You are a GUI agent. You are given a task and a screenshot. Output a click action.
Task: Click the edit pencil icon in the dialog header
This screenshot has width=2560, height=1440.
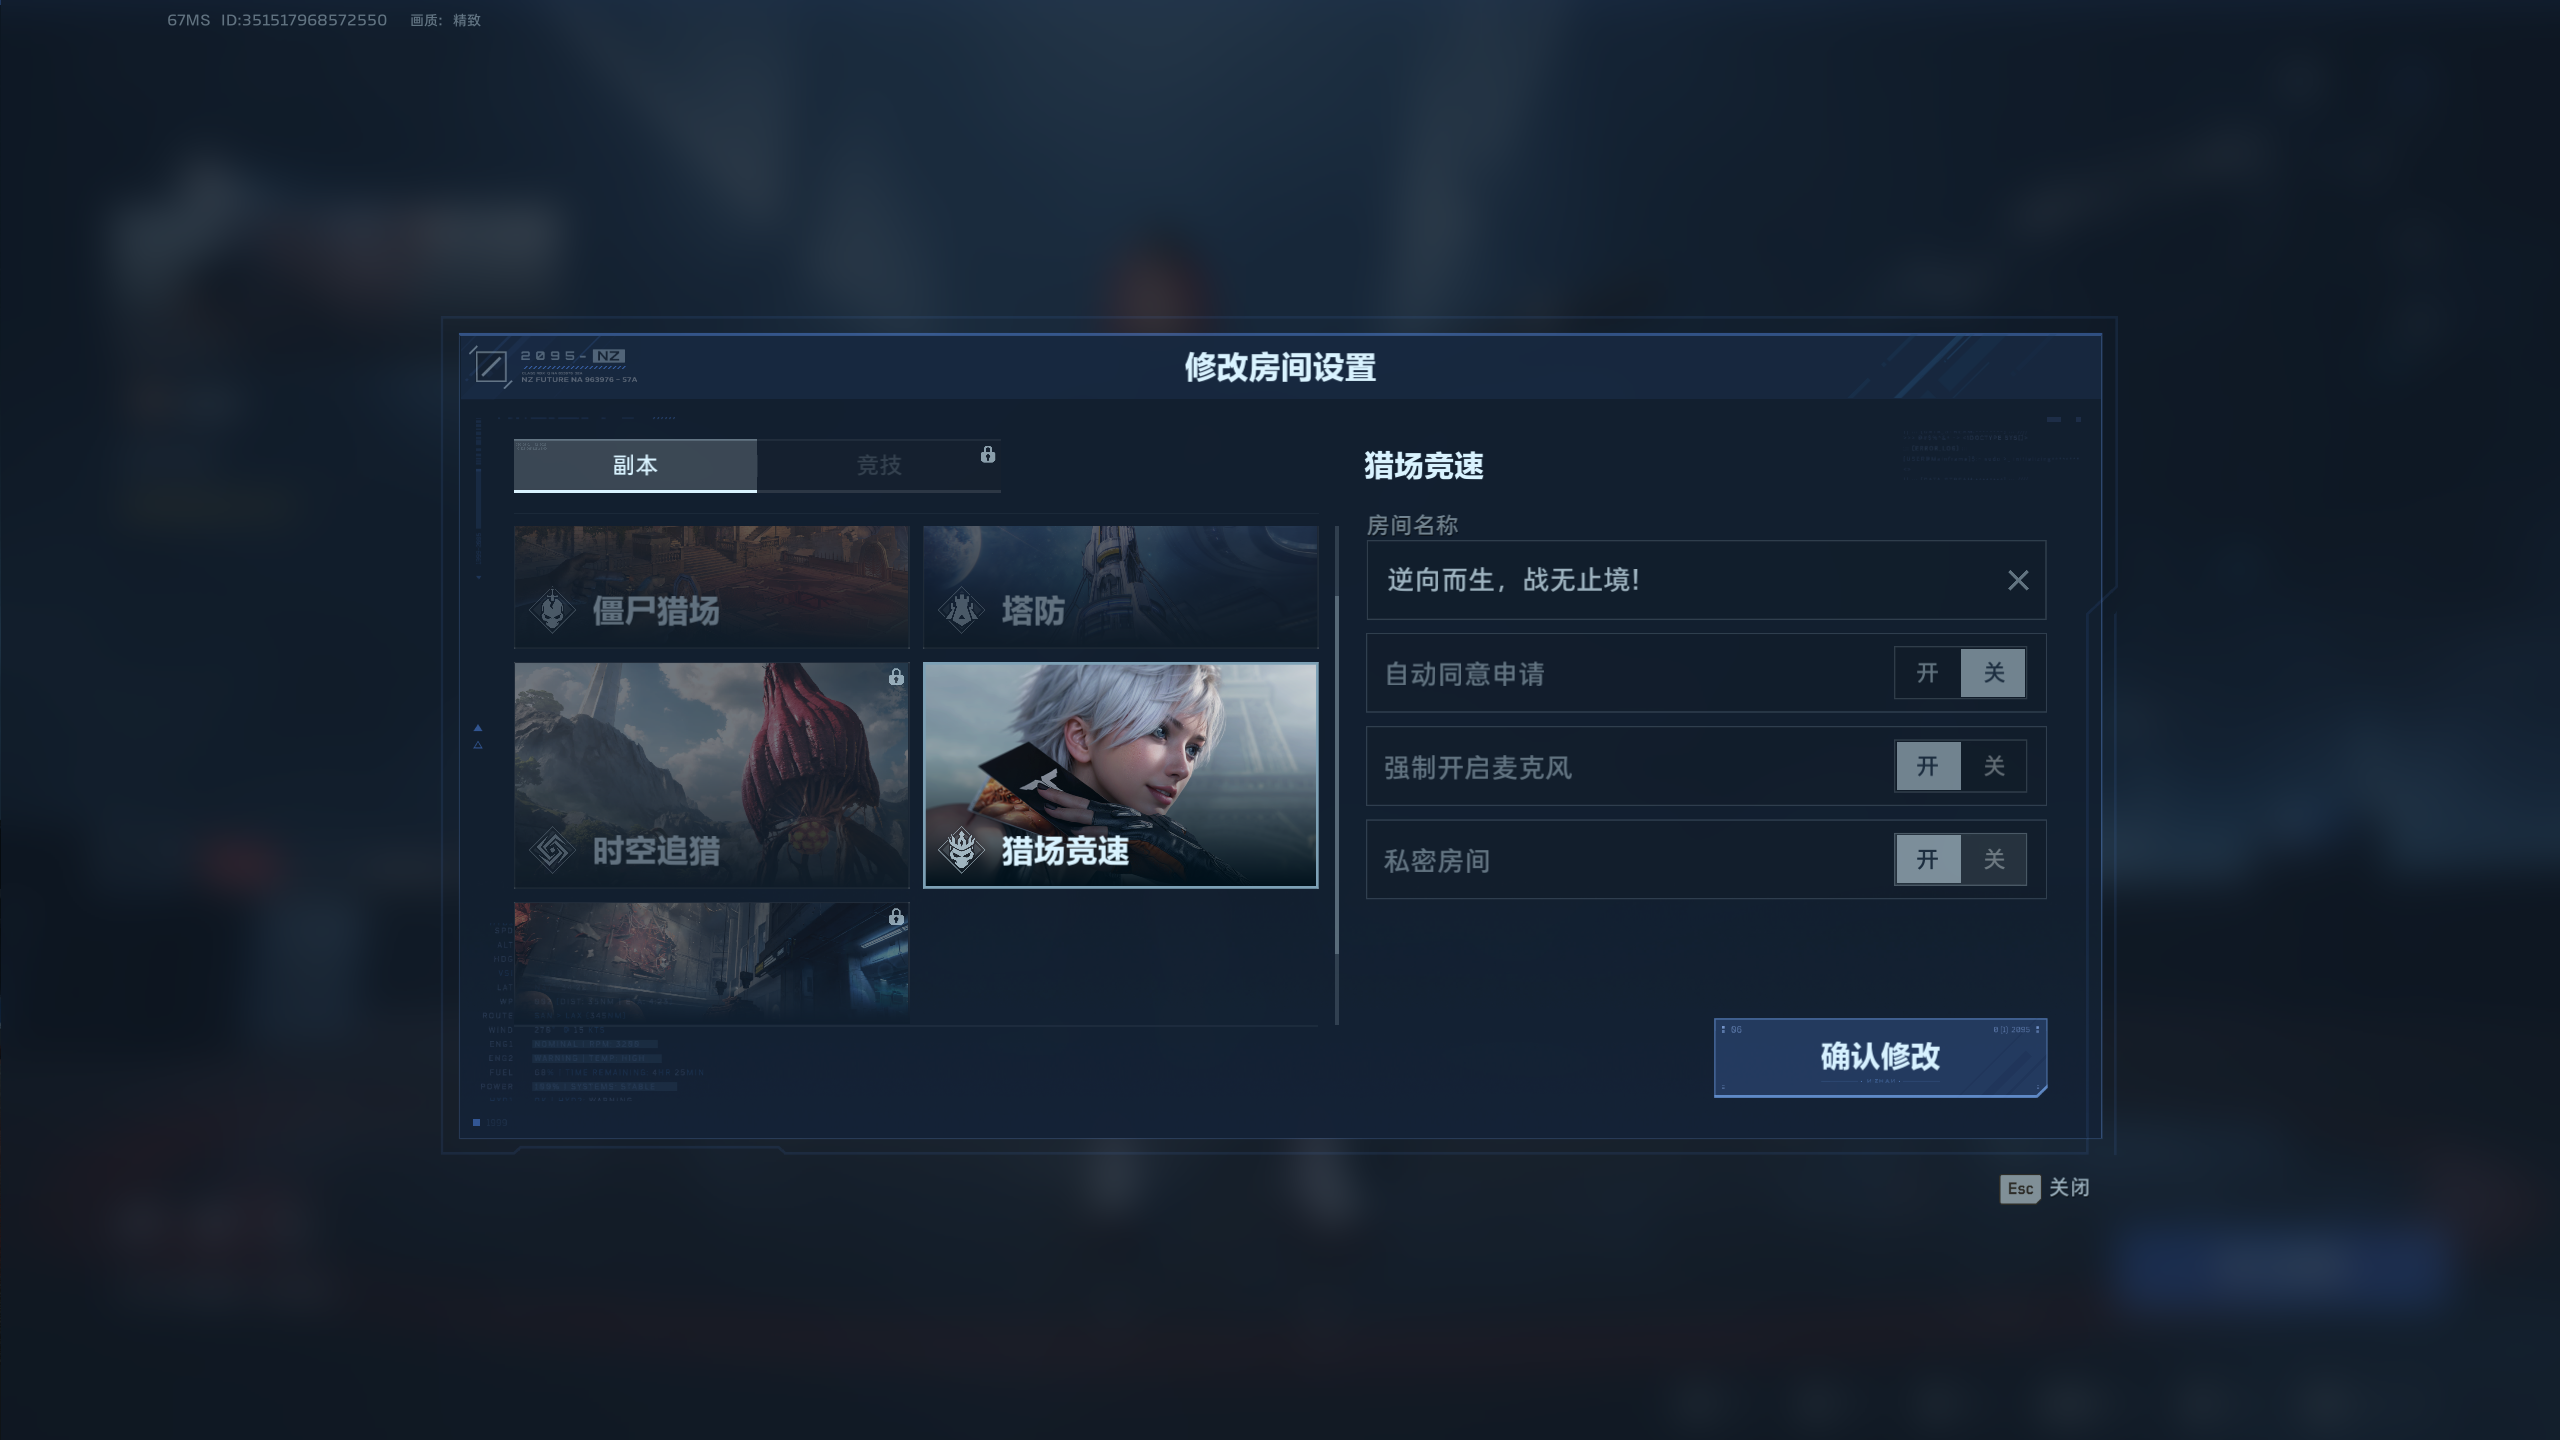tap(490, 366)
